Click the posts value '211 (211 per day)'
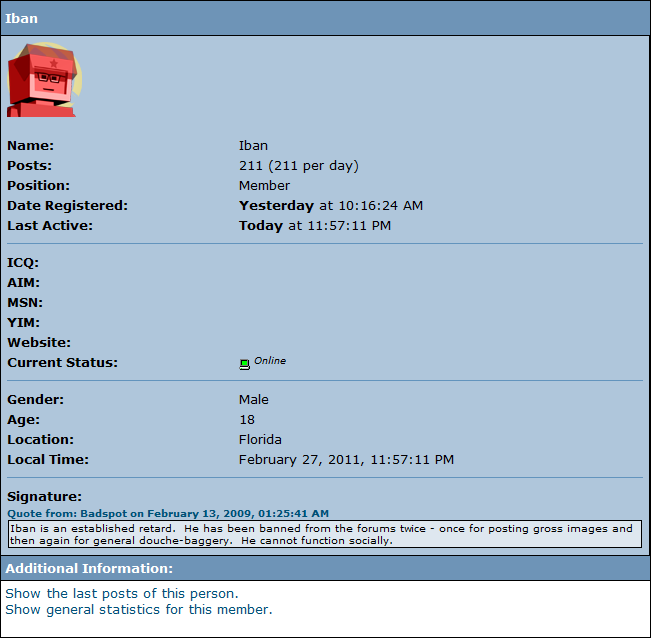The height and width of the screenshot is (638, 651). coord(299,166)
